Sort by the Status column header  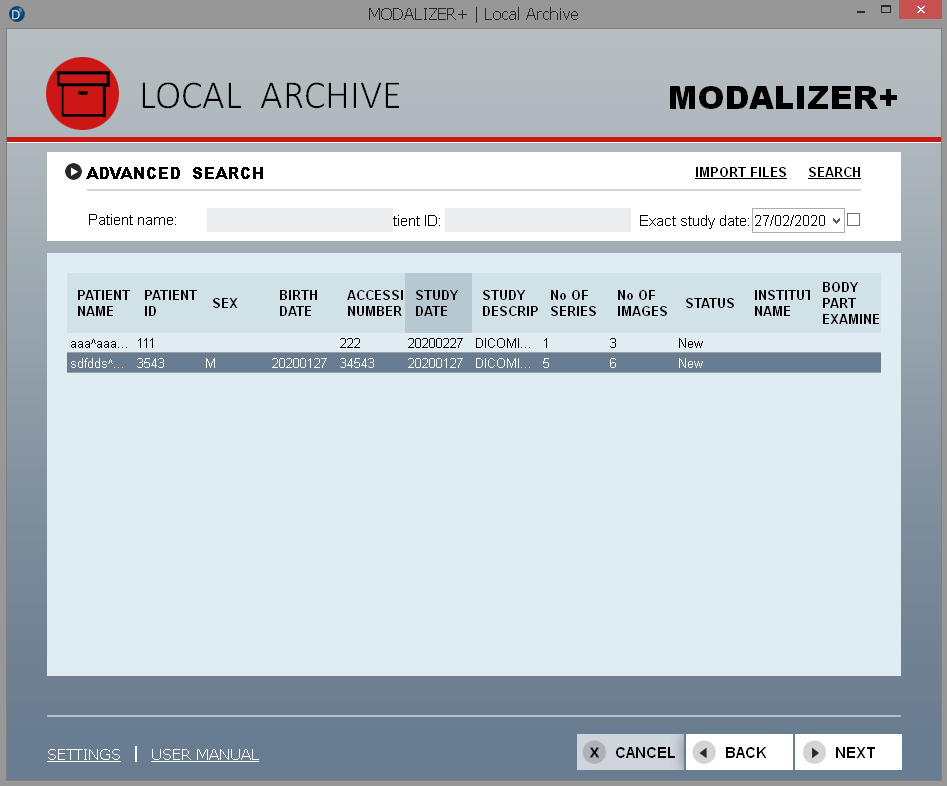[709, 303]
